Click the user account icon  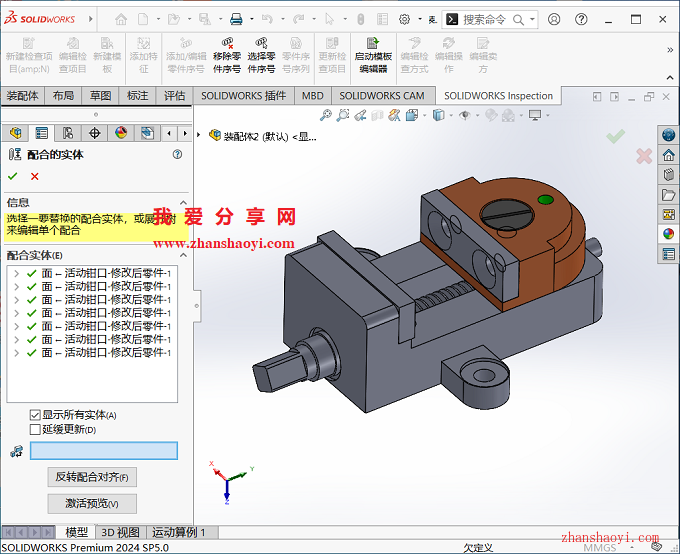(554, 20)
